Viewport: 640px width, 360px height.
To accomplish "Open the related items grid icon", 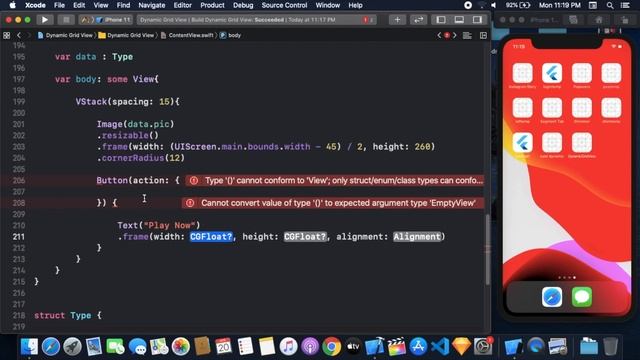I will (x=7, y=36).
